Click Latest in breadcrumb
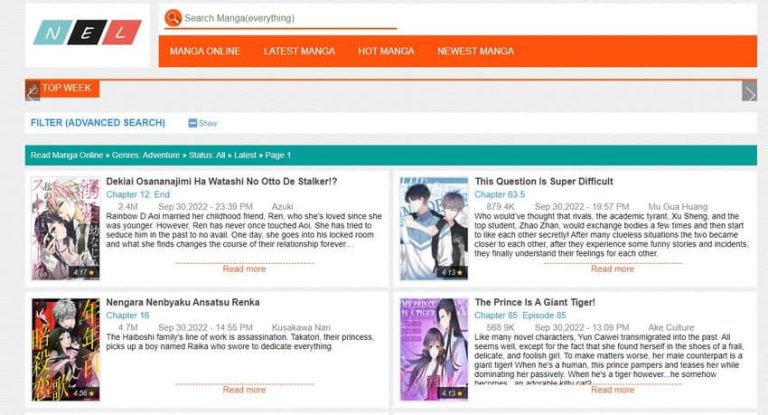This screenshot has height=415, width=768. tap(245, 155)
